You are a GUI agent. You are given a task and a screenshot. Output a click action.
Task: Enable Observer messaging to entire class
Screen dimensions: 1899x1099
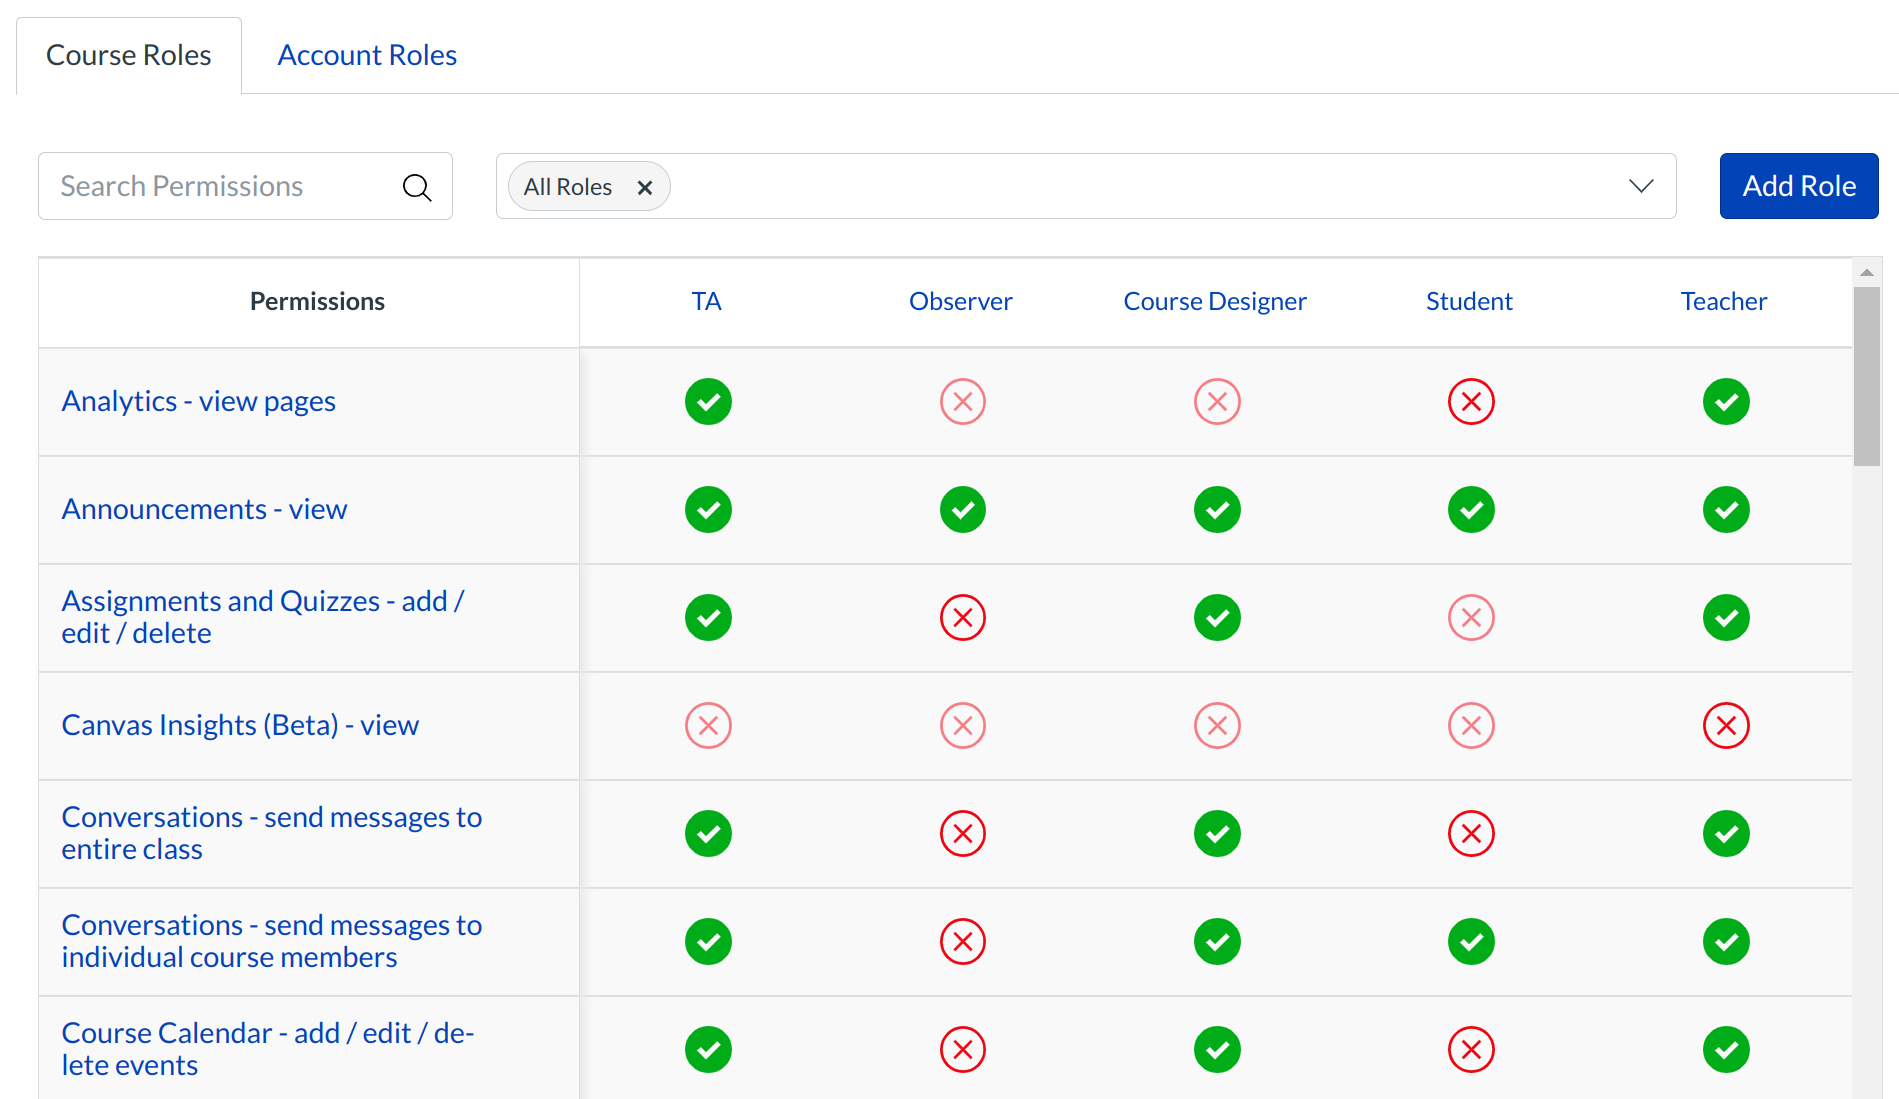click(x=962, y=833)
